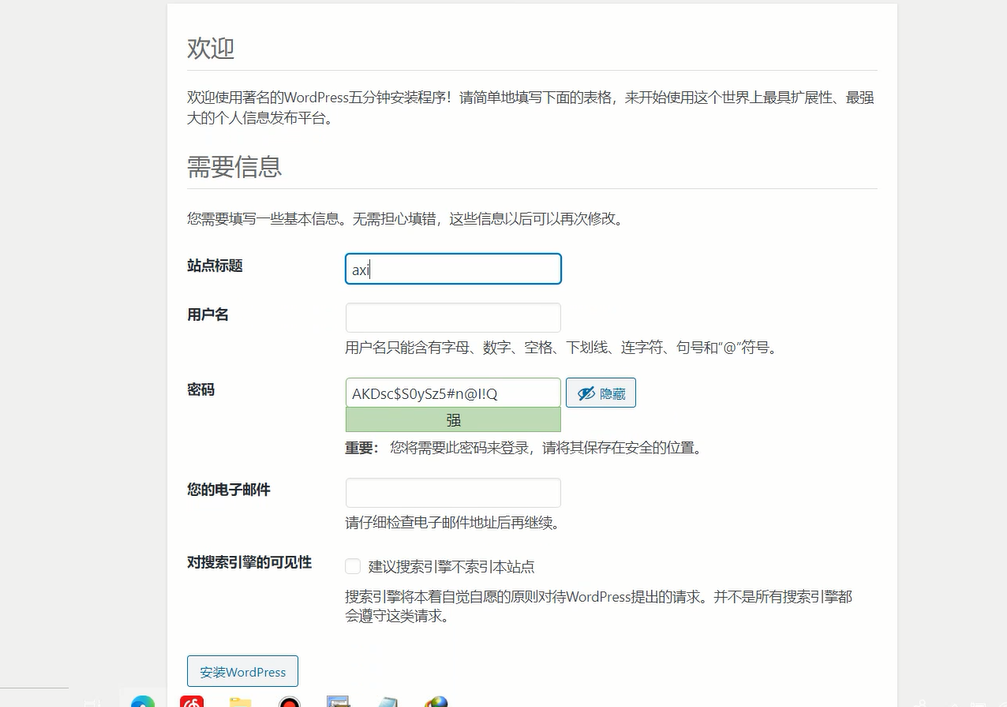This screenshot has width=1007, height=707.
Task: Click the 用户名 label
Action: tap(207, 315)
